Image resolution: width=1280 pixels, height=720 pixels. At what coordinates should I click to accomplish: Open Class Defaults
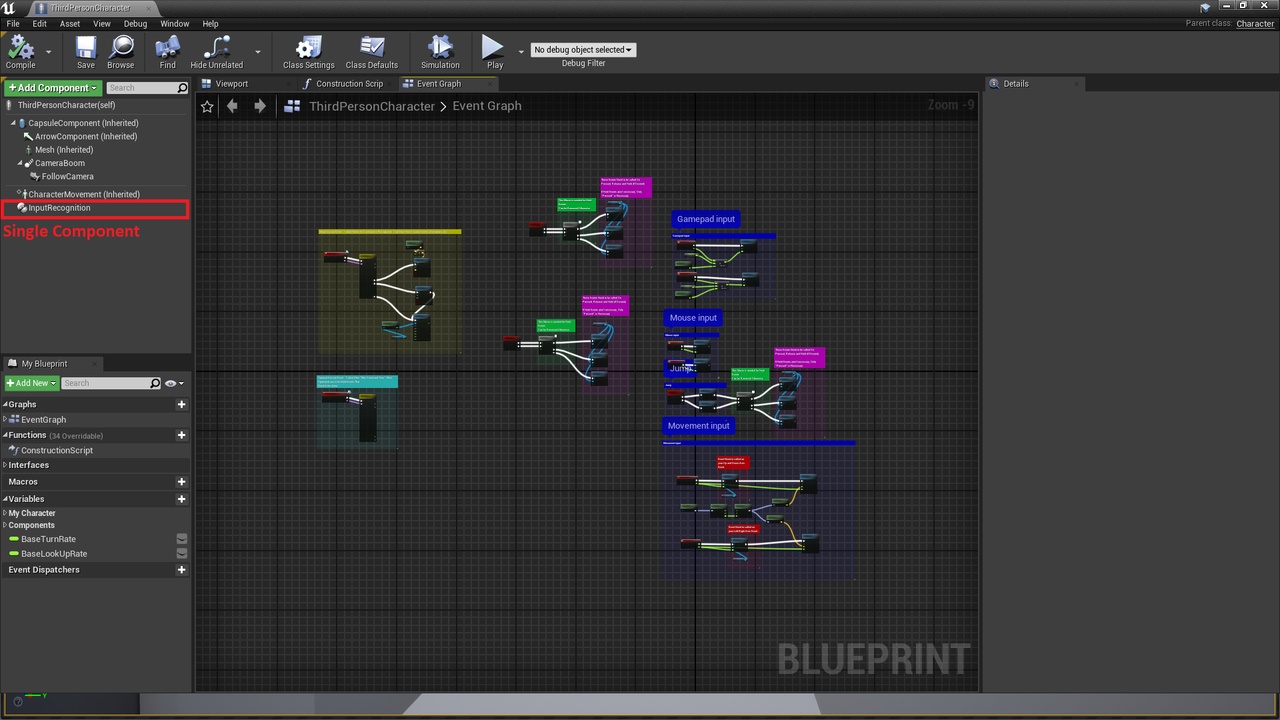coord(372,52)
